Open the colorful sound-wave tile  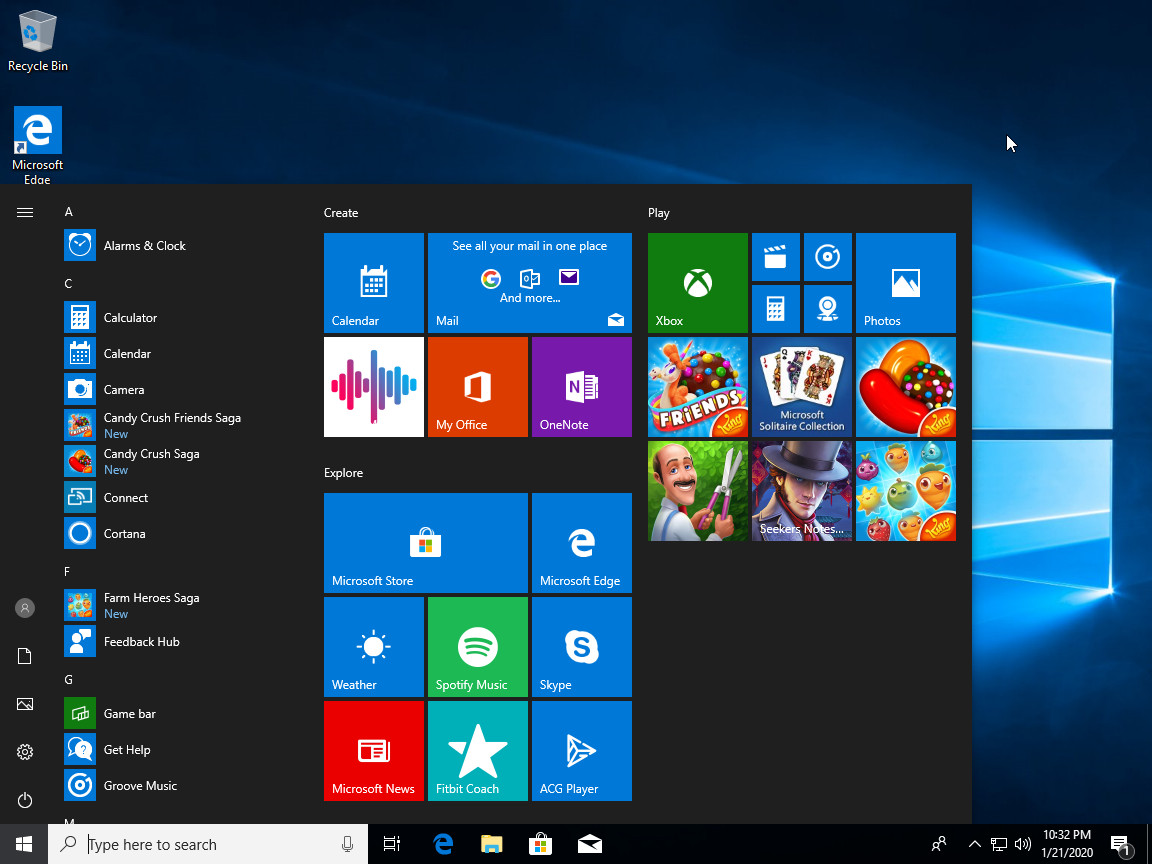pyautogui.click(x=374, y=387)
